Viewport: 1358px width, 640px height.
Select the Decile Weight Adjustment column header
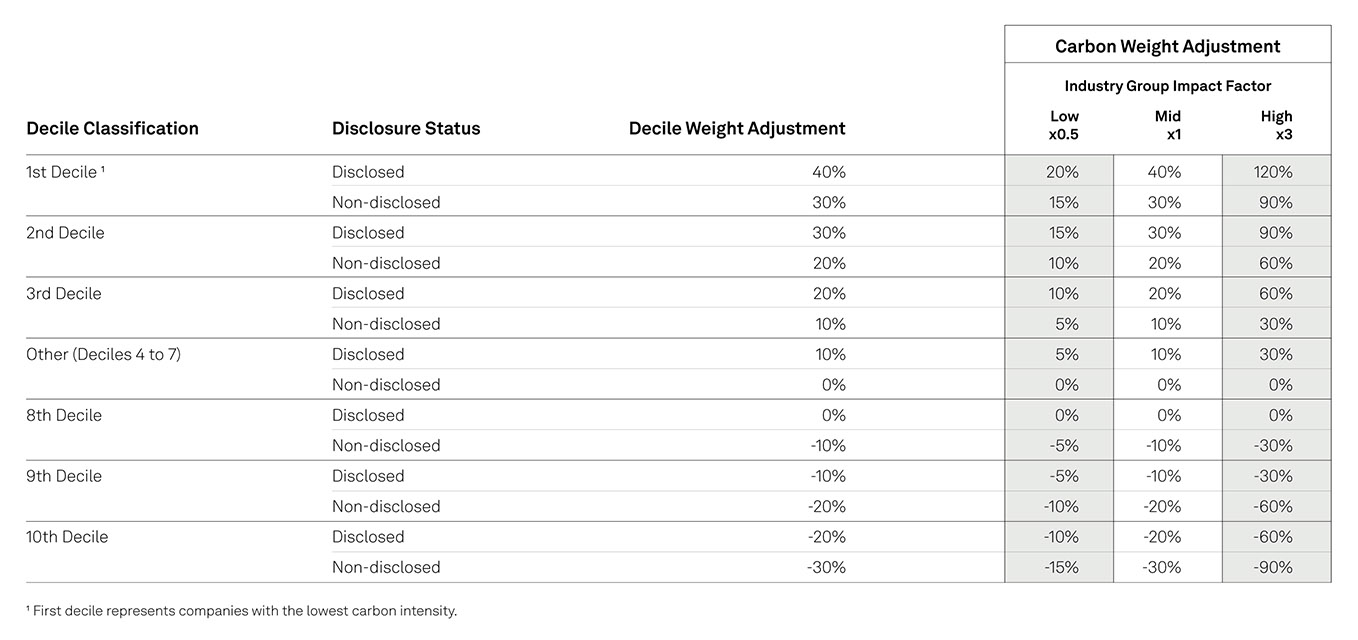pyautogui.click(x=737, y=128)
